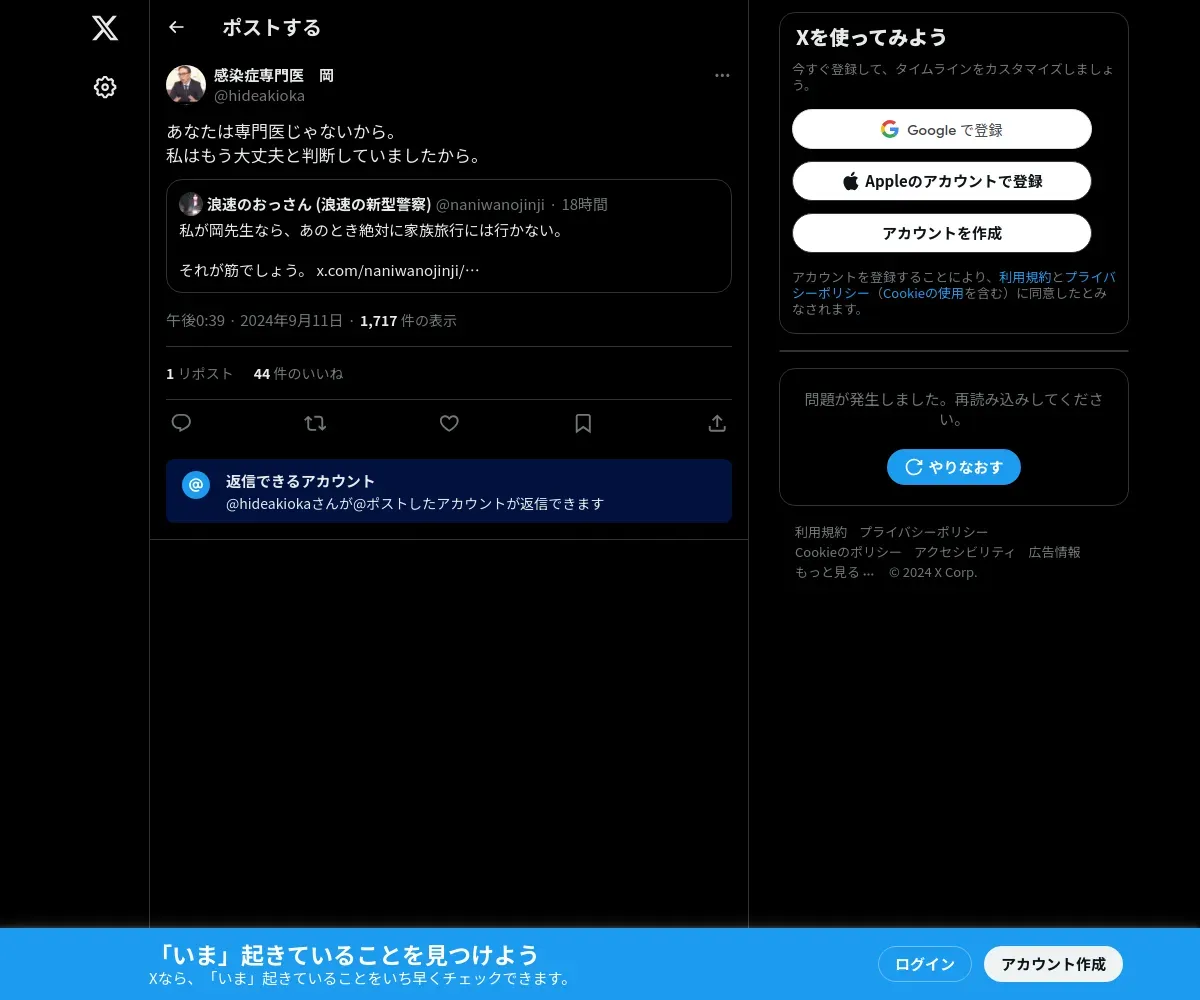
Task: Open footer 広告情報 link
Action: click(x=1055, y=552)
